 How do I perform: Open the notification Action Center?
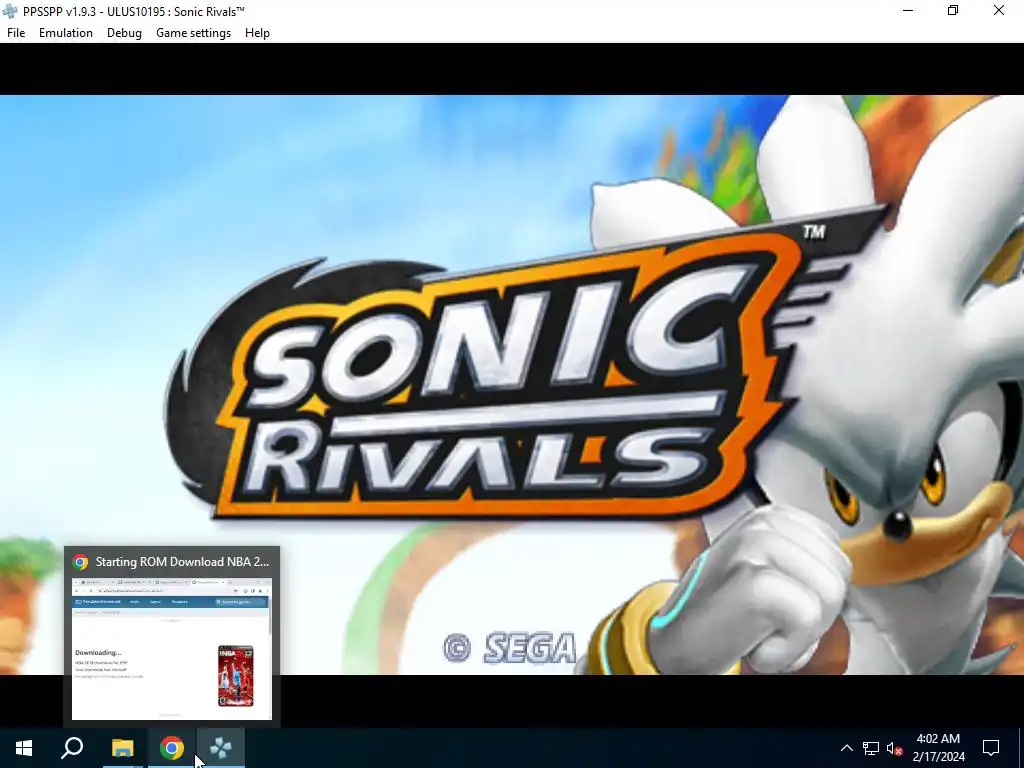coord(991,748)
